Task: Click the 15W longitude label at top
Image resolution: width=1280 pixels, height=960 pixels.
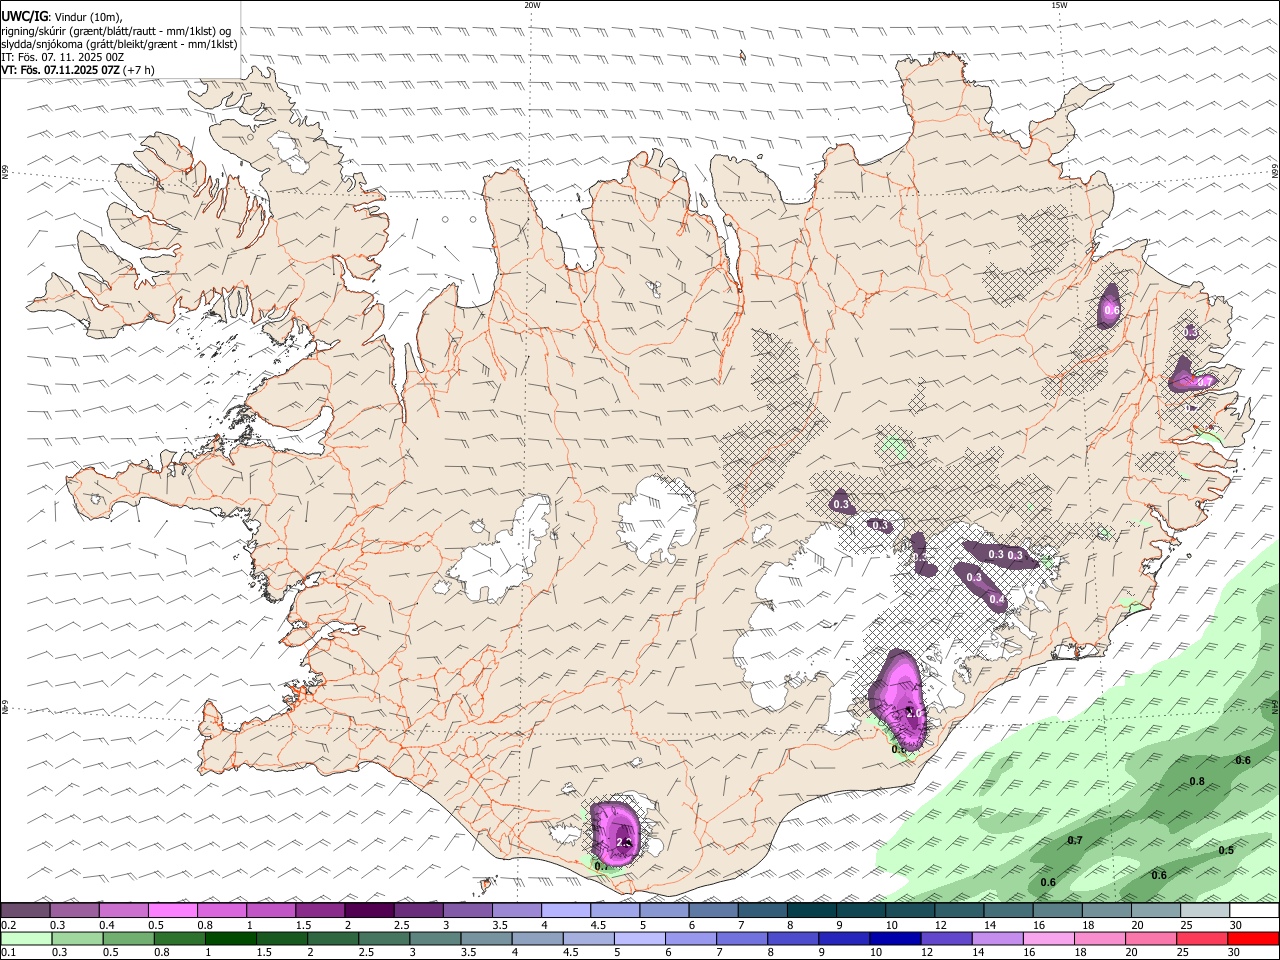Action: (x=1058, y=5)
